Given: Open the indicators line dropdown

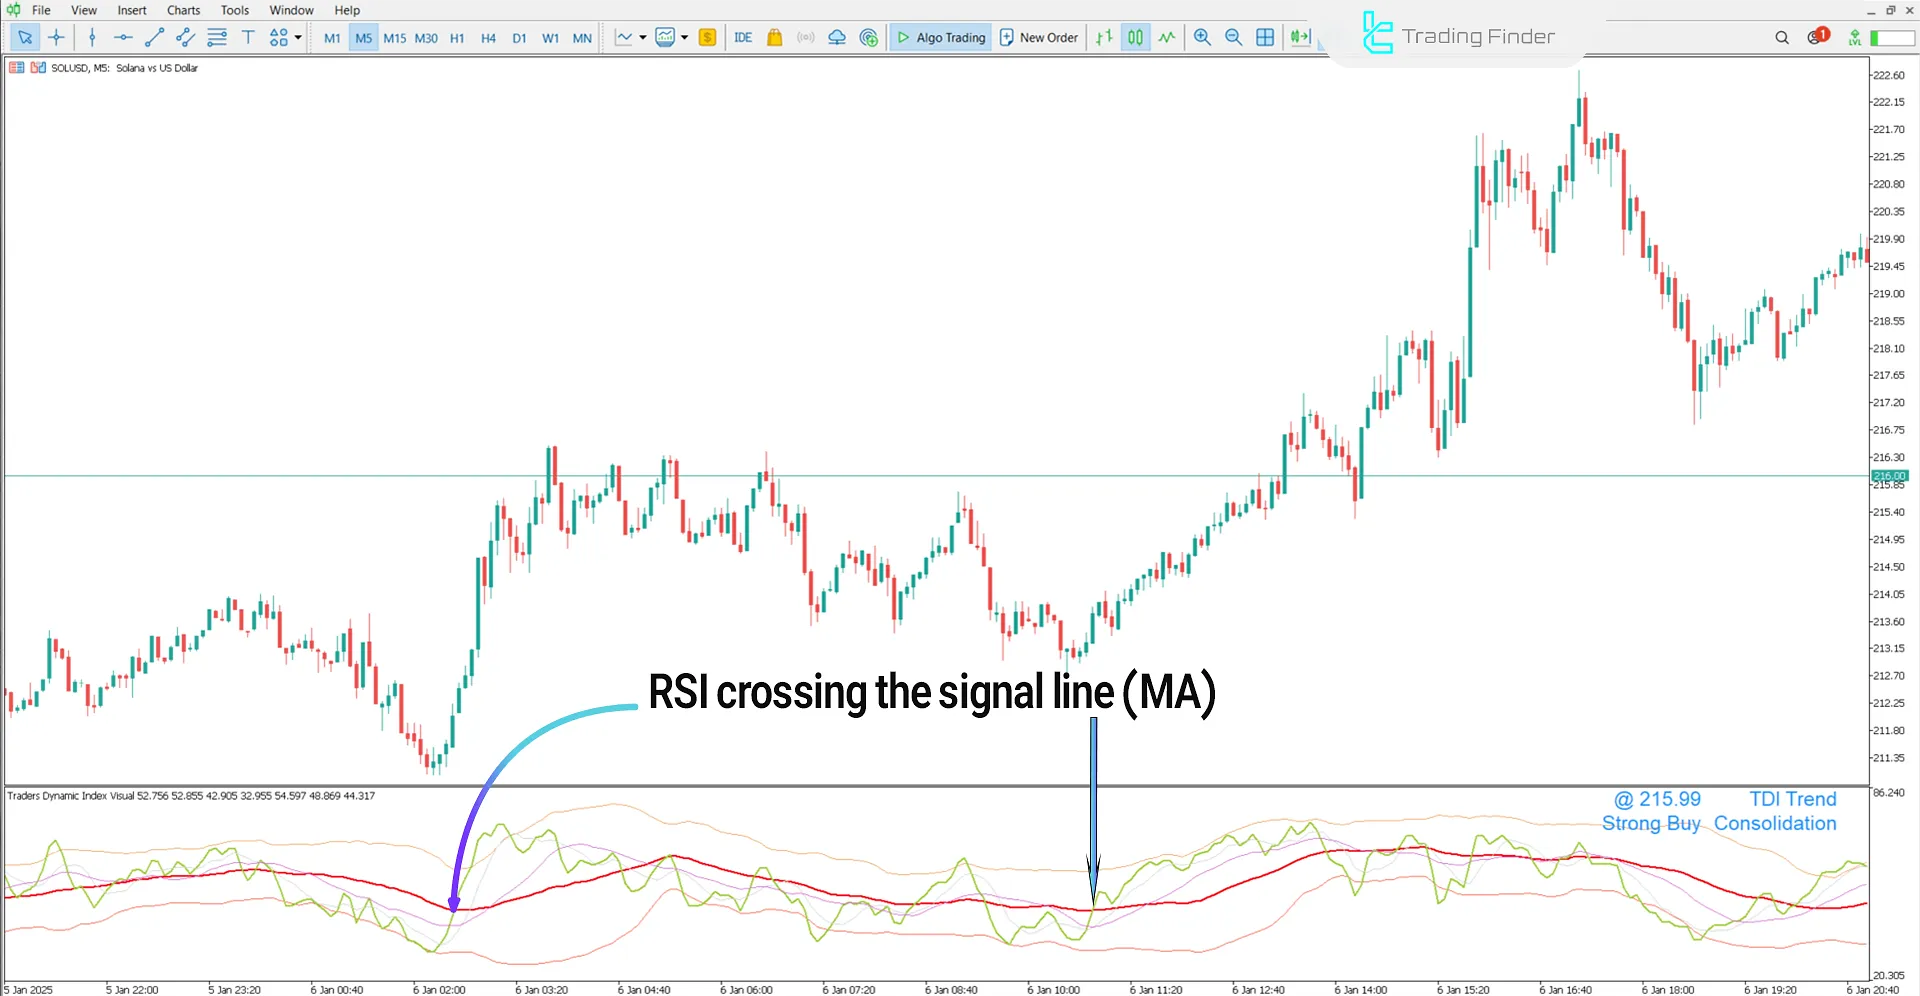Looking at the screenshot, I should 686,37.
